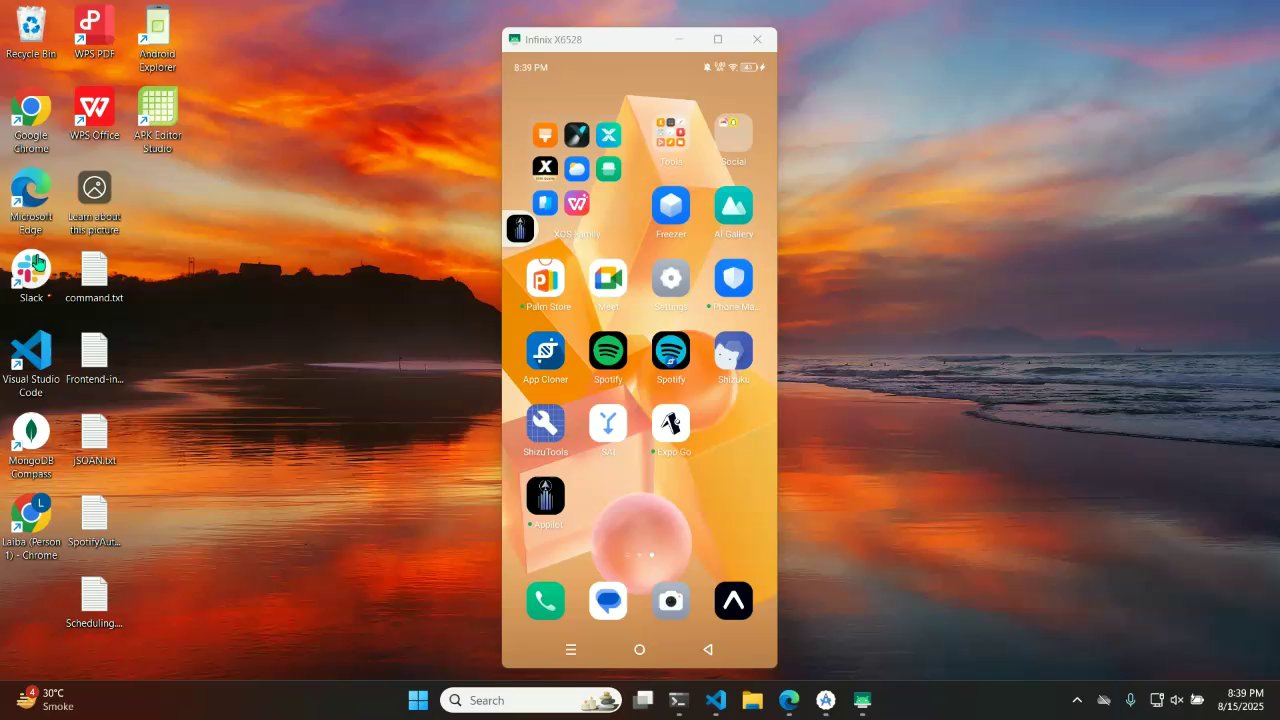Open Terminal from the taskbar
The image size is (1280, 720).
(679, 700)
